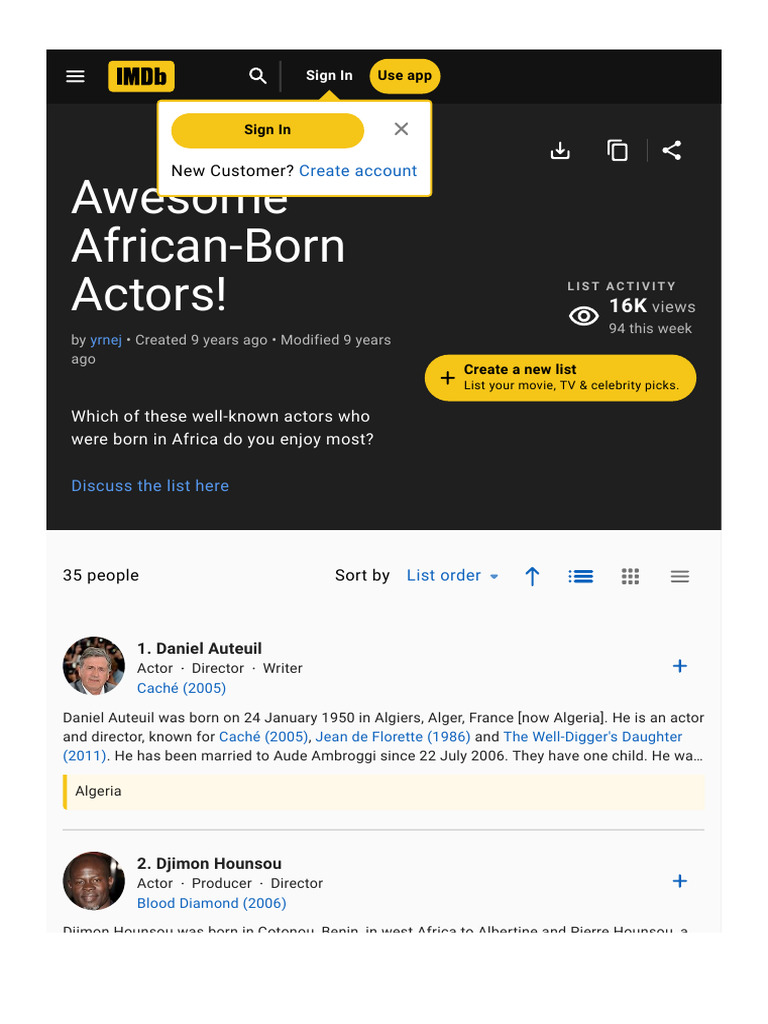Switch to grid view
Screen dimensions: 768x1024
(x=630, y=576)
